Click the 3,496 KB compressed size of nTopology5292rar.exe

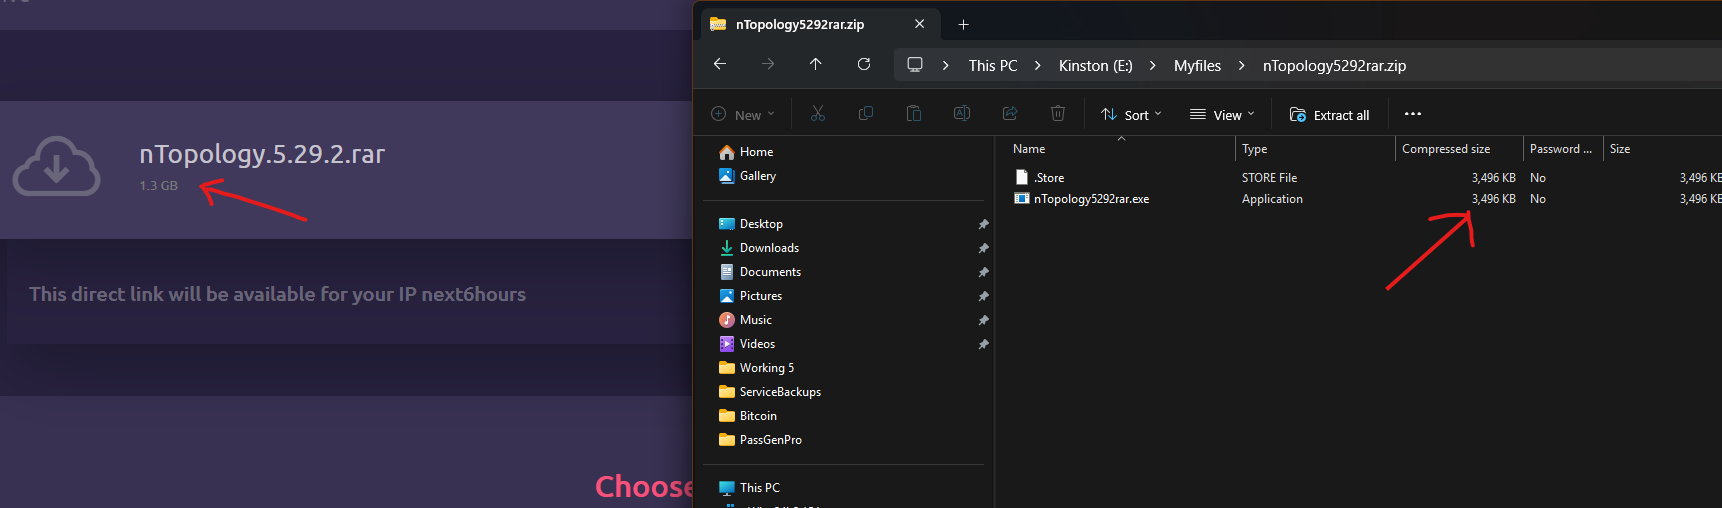click(x=1493, y=199)
